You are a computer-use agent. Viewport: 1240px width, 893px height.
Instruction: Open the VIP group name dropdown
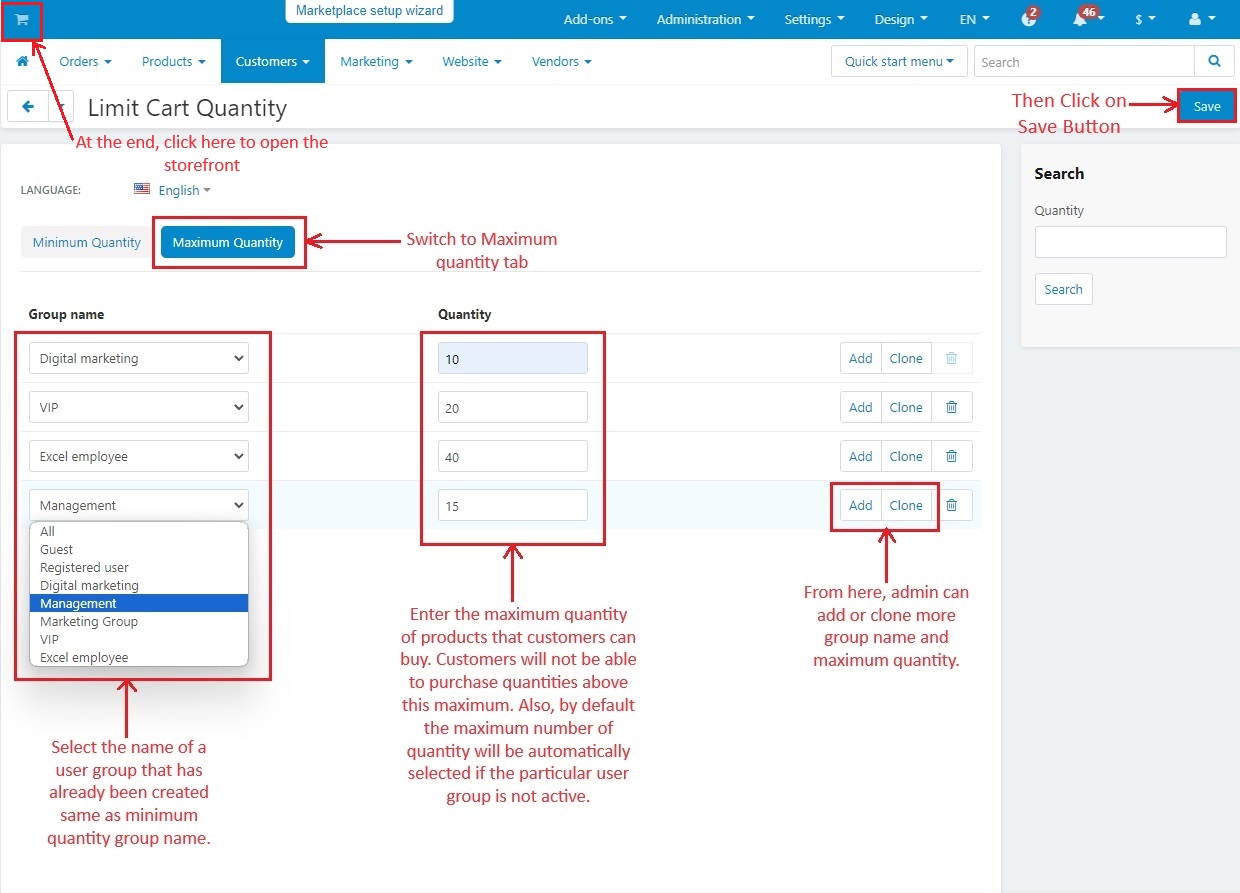point(139,407)
